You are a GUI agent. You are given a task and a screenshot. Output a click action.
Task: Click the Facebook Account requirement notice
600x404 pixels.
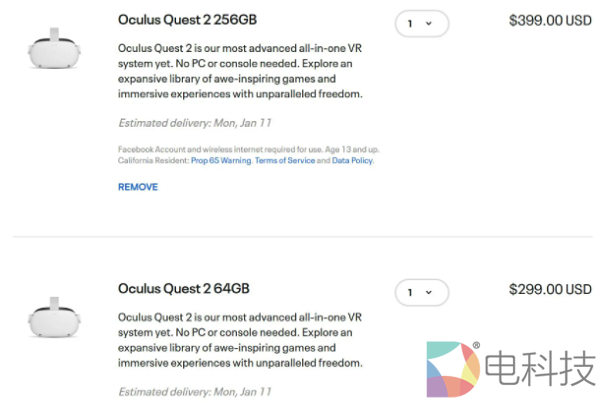tap(248, 150)
